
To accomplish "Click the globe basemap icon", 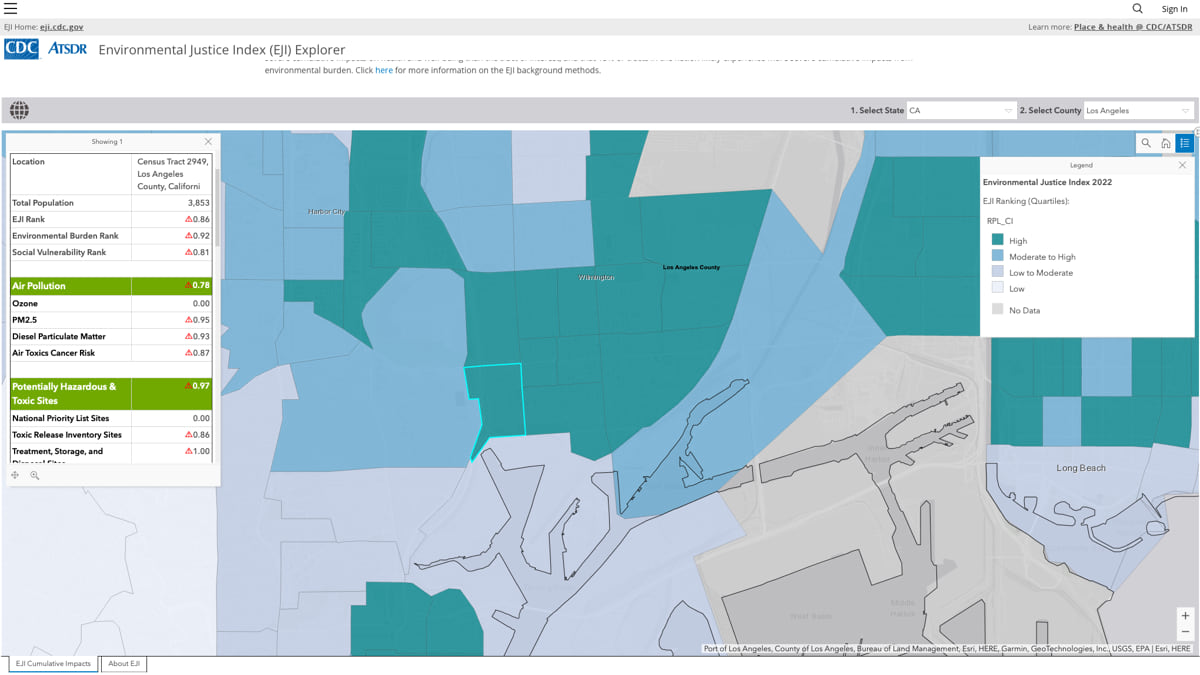I will click(x=19, y=110).
